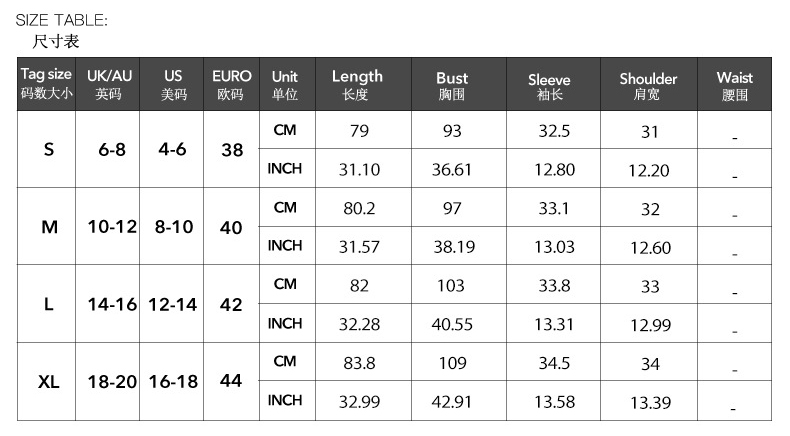This screenshot has height=436, width=790.
Task: Click the US size 16-18 cell
Action: tap(173, 382)
